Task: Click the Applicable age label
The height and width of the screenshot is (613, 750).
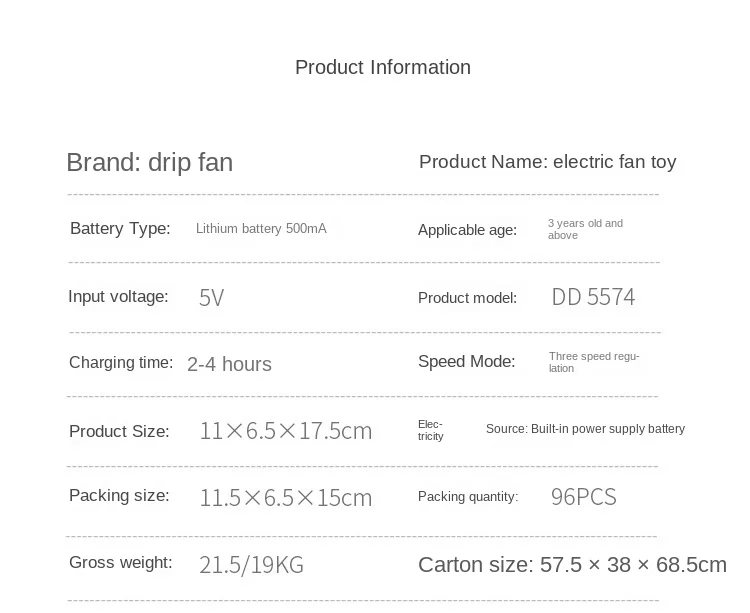Action: (467, 230)
